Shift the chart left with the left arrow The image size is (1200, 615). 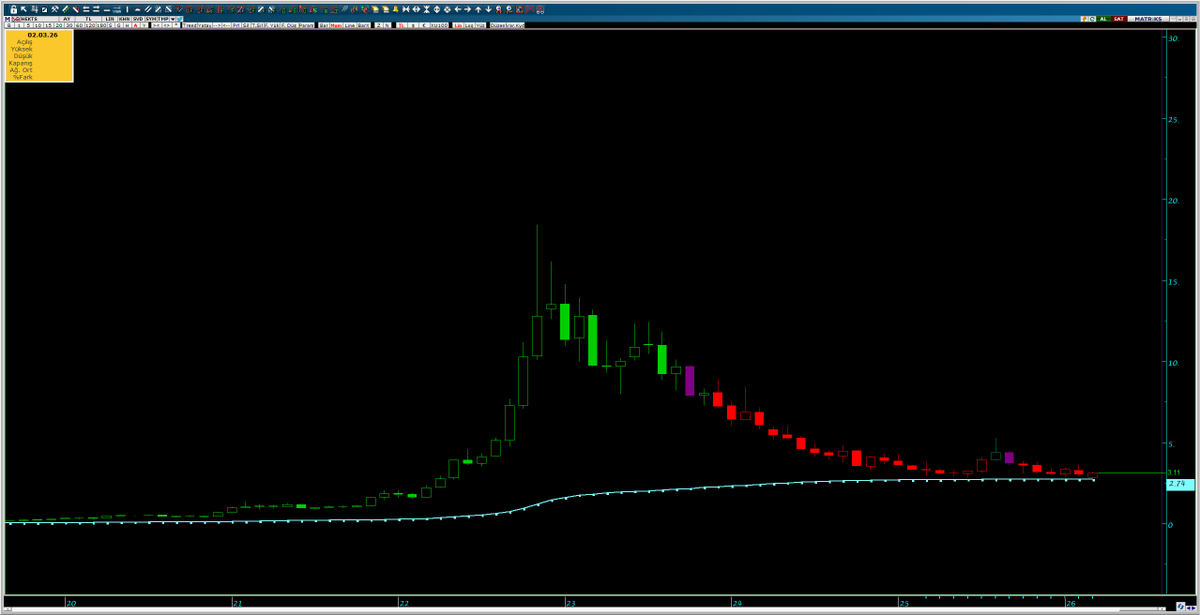coord(457,10)
